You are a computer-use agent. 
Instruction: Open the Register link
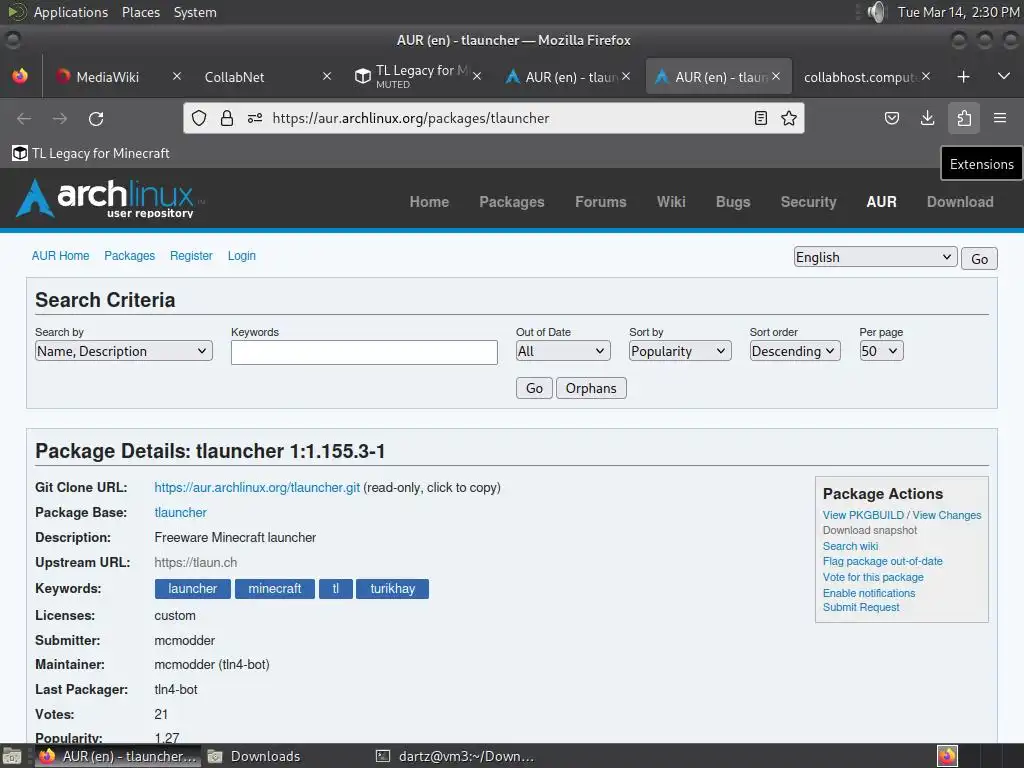191,256
